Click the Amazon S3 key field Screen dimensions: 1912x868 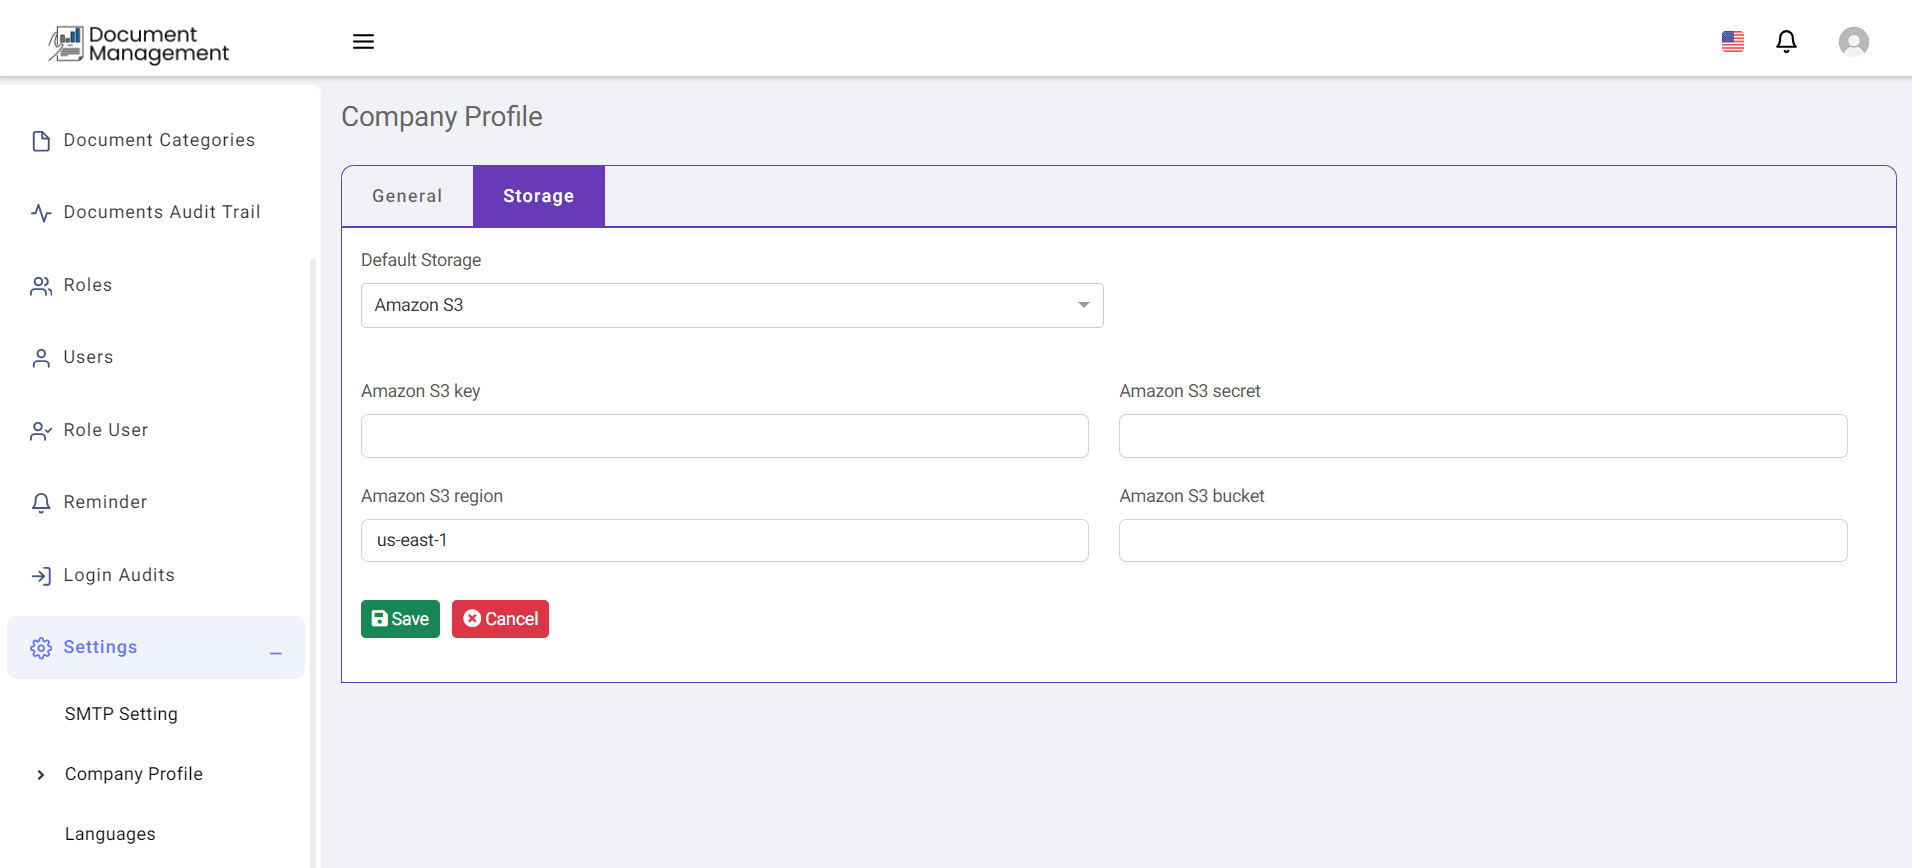[724, 436]
